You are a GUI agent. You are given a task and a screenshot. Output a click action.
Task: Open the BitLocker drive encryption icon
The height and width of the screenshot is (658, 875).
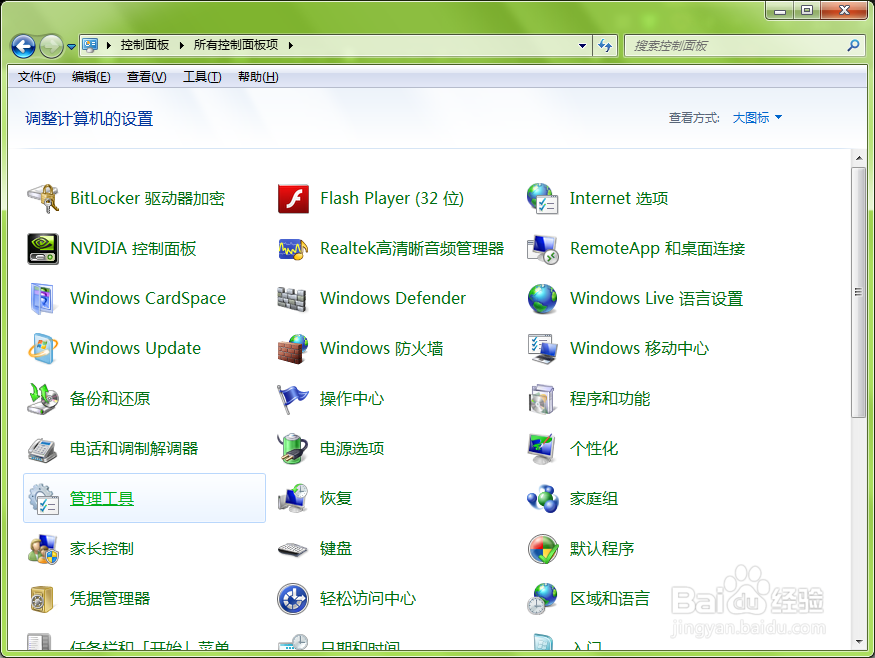point(43,199)
